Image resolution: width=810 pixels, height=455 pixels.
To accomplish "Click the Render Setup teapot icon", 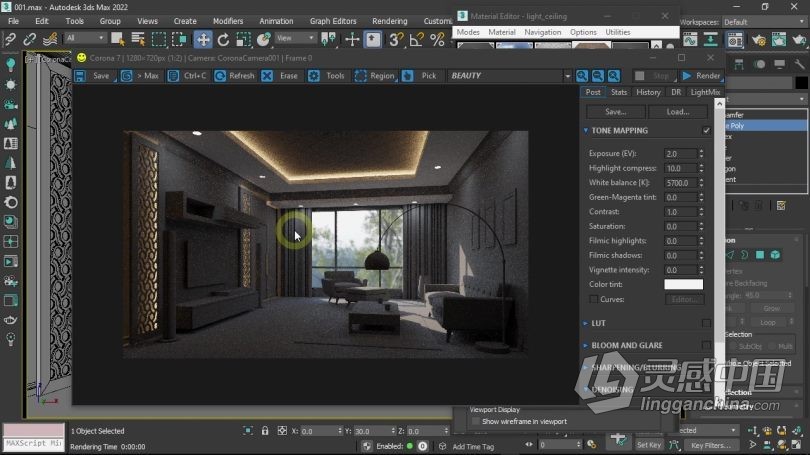I will click(x=758, y=40).
